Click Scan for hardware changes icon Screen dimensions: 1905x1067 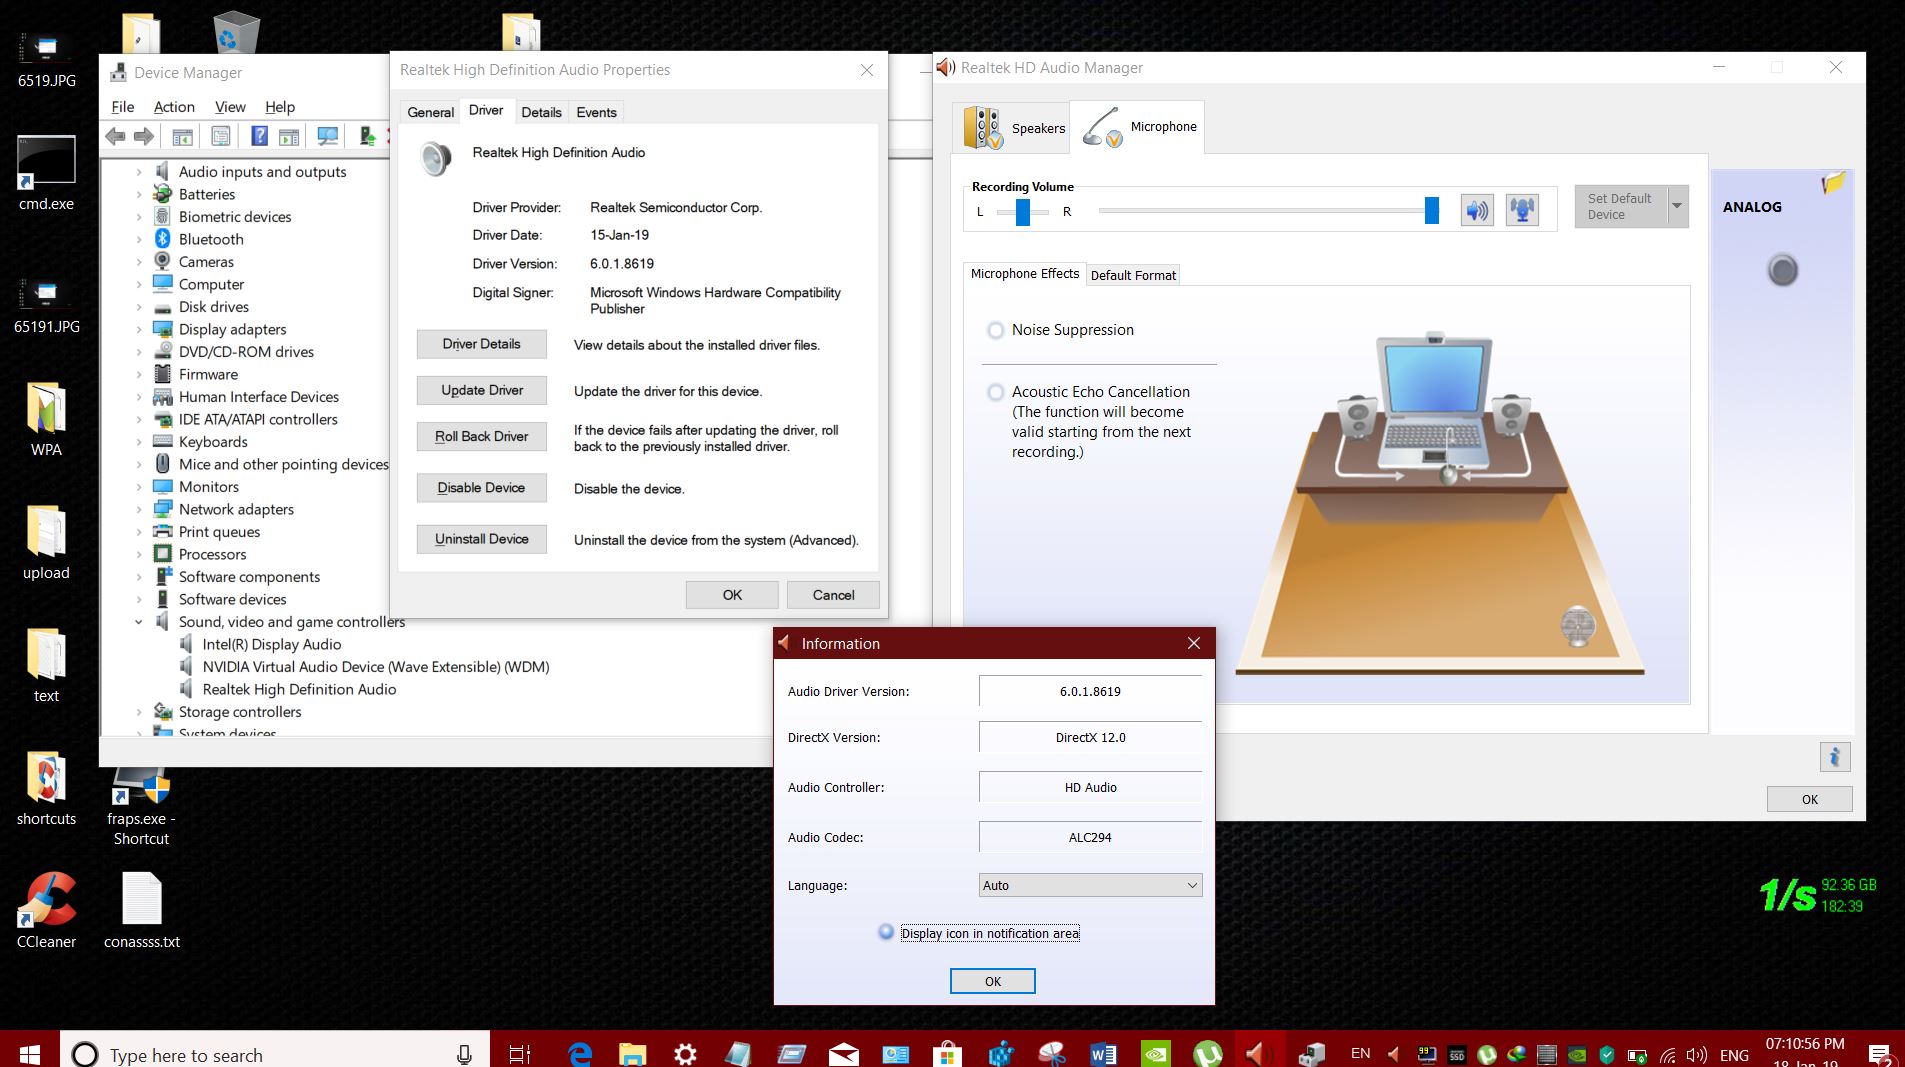click(327, 136)
